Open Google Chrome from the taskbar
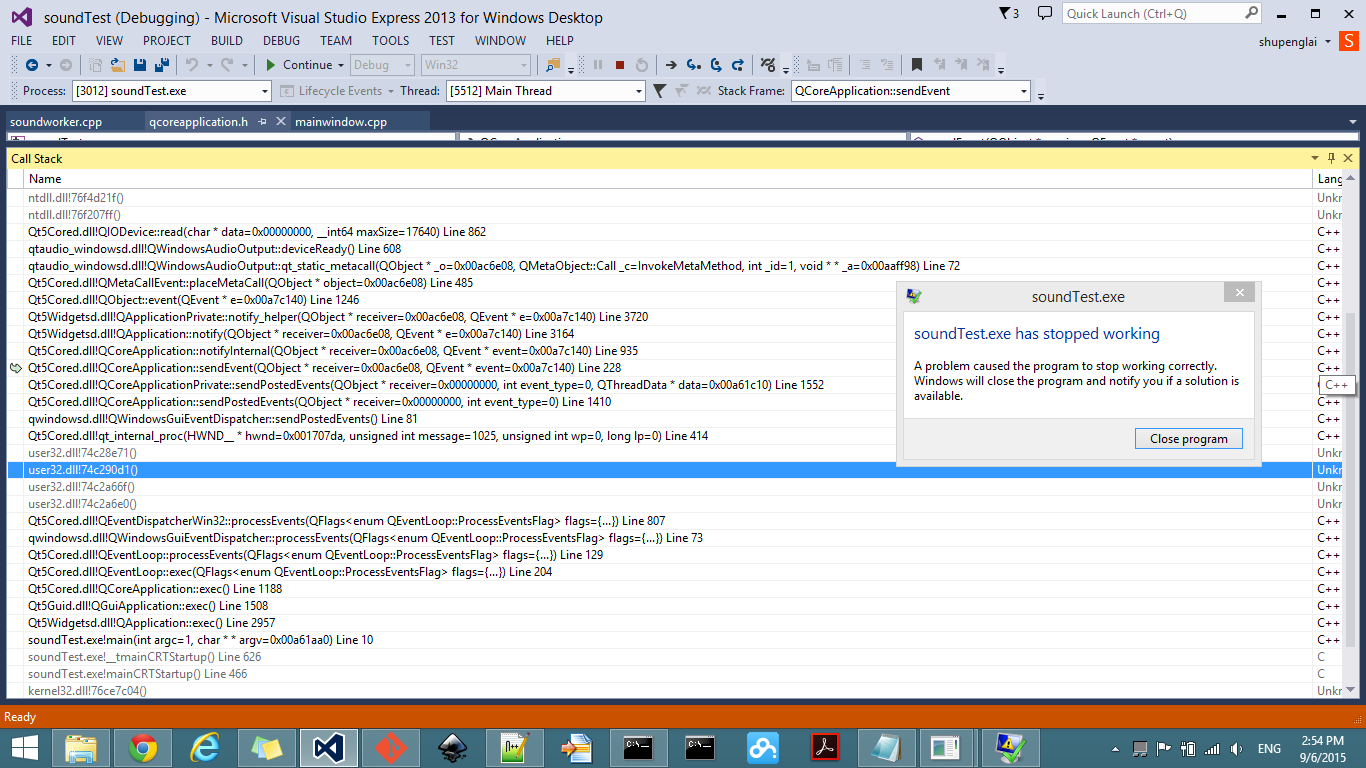 (143, 748)
